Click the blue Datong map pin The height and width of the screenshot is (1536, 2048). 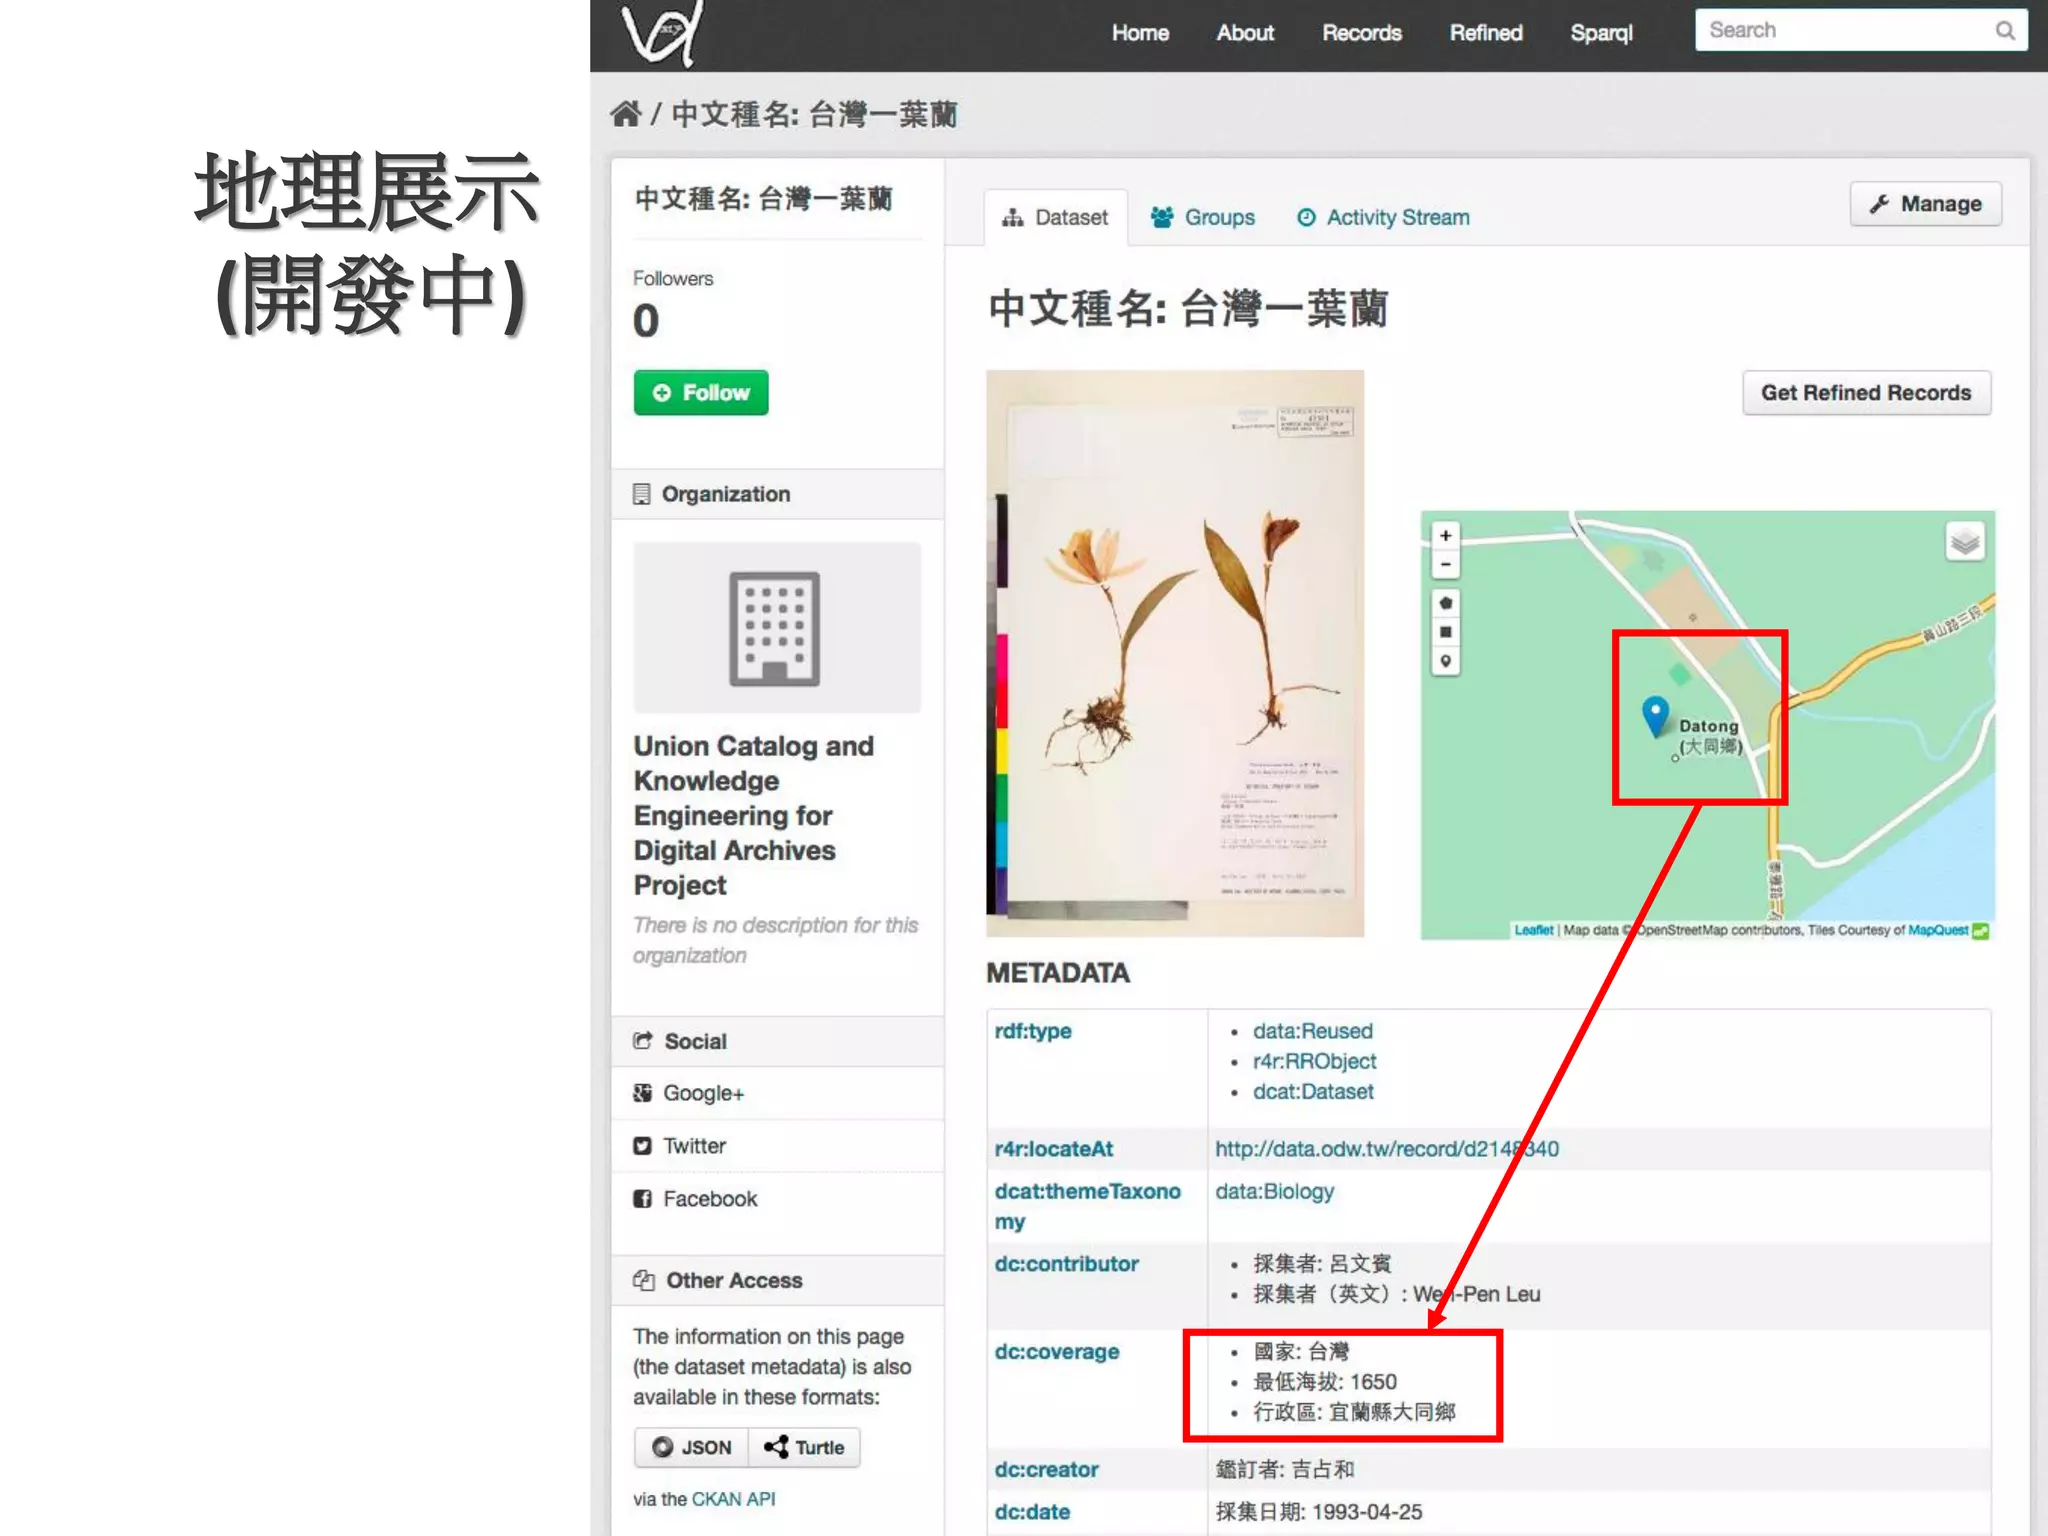pos(1655,715)
